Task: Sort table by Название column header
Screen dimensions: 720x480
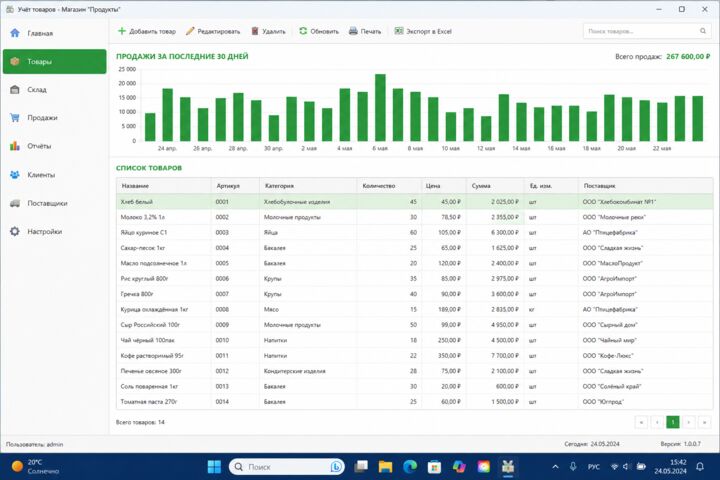Action: coord(164,186)
